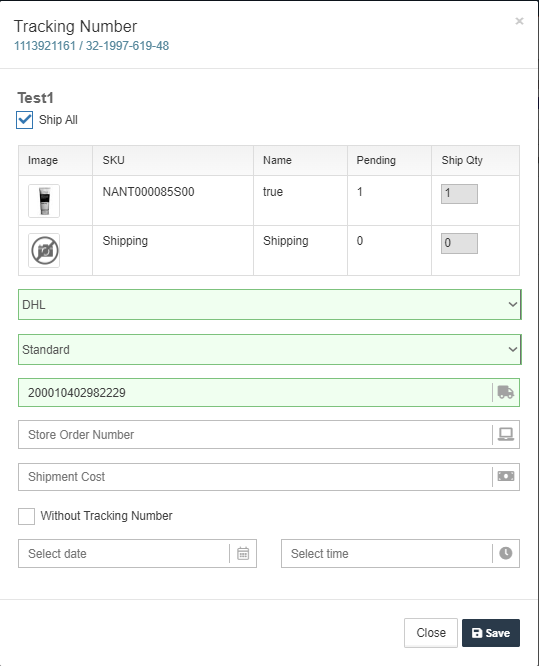Open the DHL carrier dropdown
Image resolution: width=539 pixels, height=666 pixels.
(x=270, y=305)
